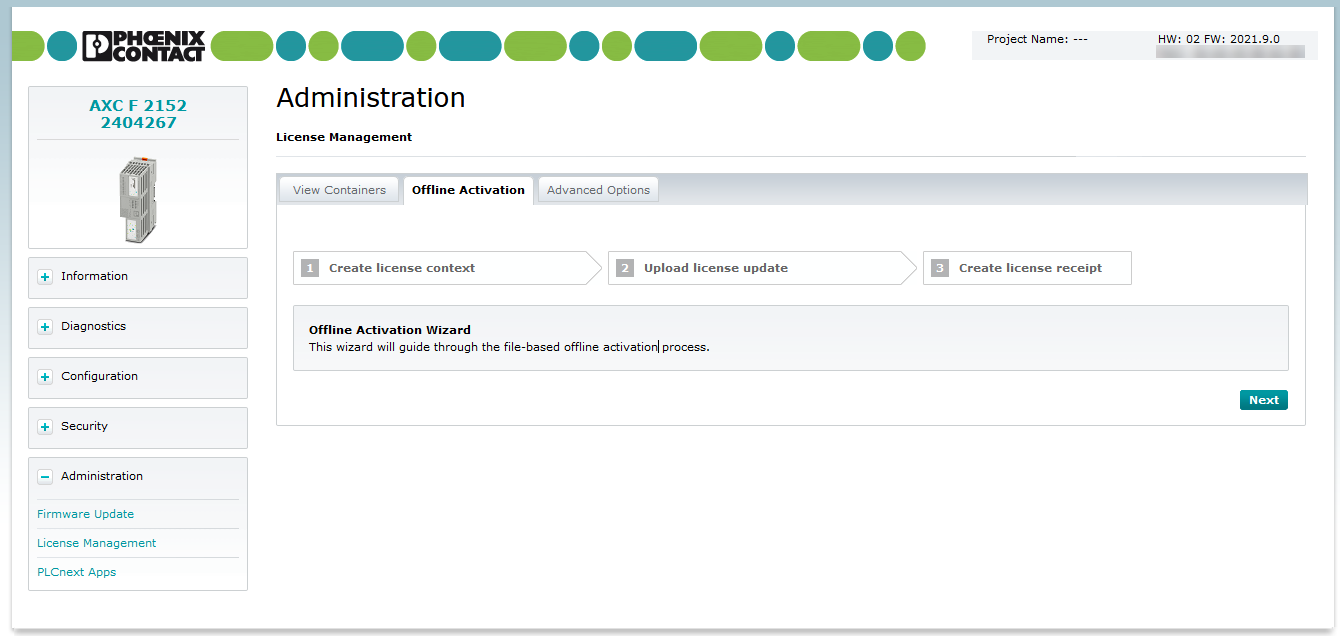1340x637 pixels.
Task: Switch to the View Containers tab
Action: pyautogui.click(x=339, y=190)
